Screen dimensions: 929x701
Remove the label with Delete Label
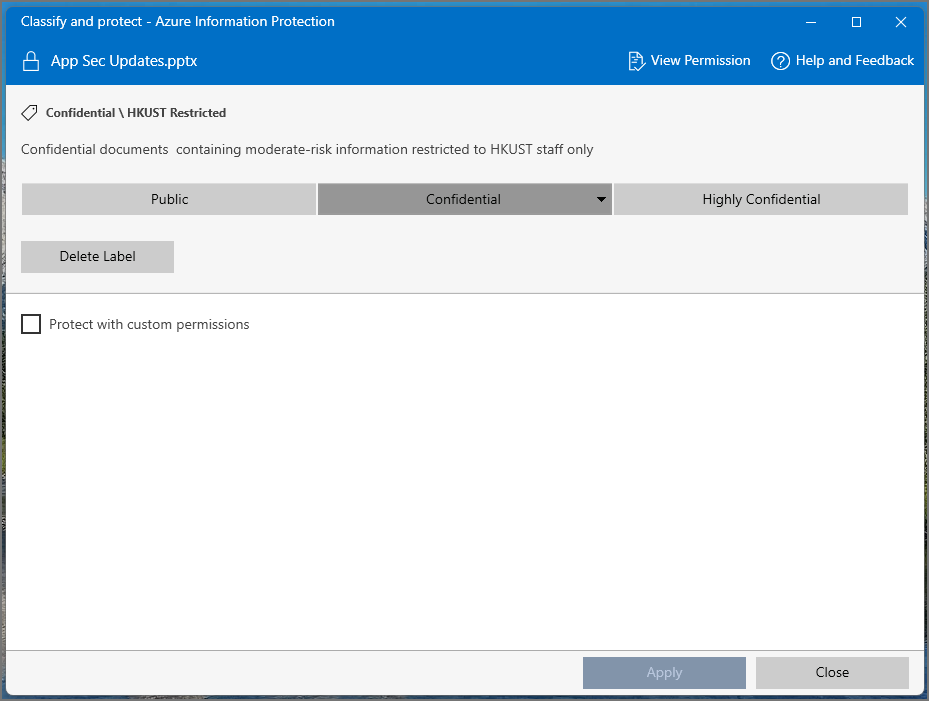click(97, 257)
